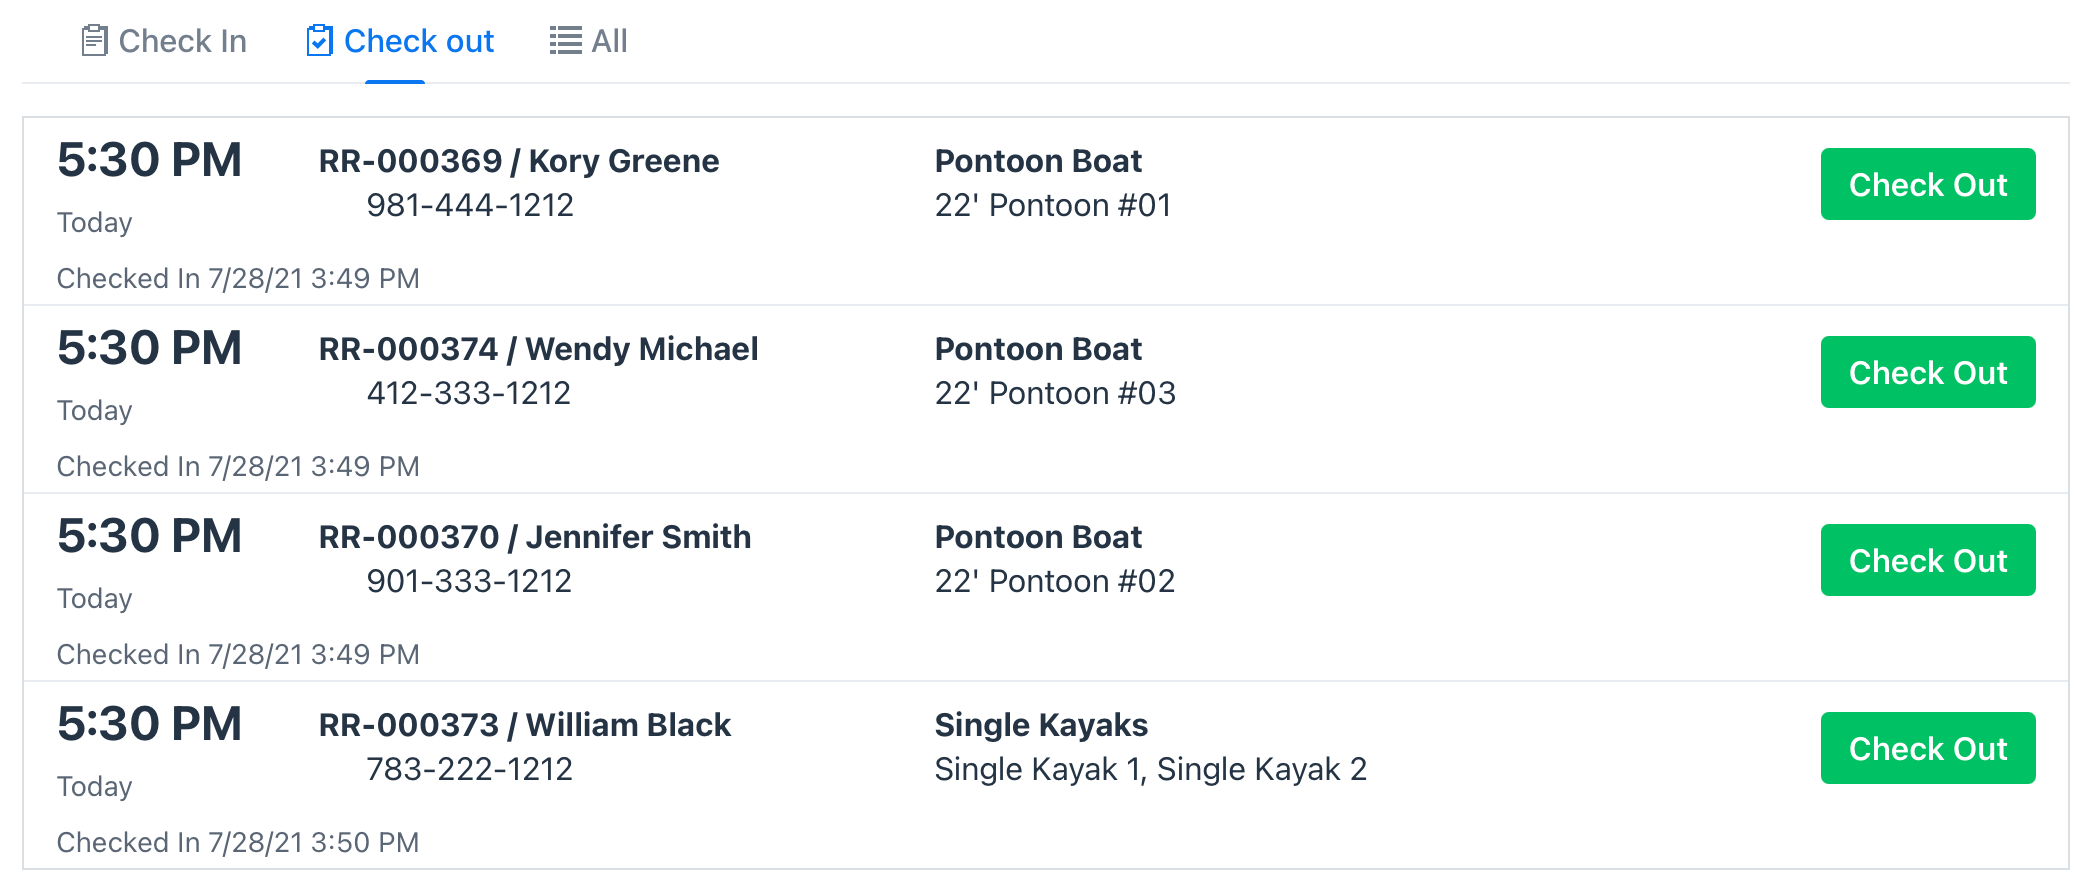The height and width of the screenshot is (890, 2082).
Task: Click Jennifer Smith's phone number 901-333-1212
Action: coord(469,581)
